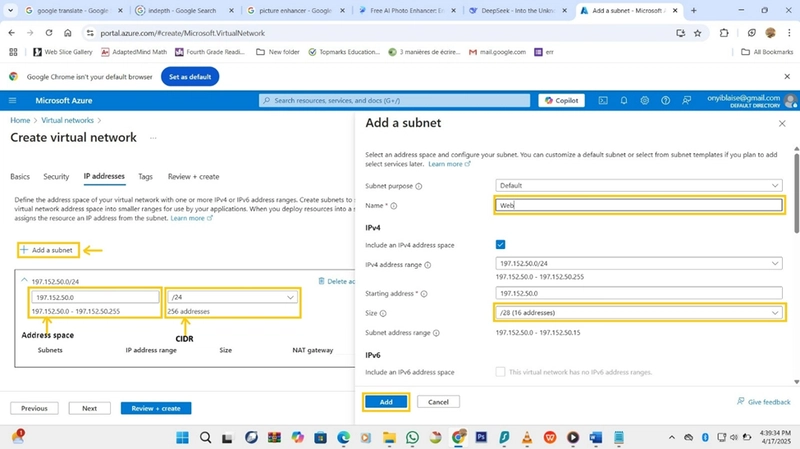The image size is (800, 449).
Task: Switch to the google translate browser tab
Action: 72,10
